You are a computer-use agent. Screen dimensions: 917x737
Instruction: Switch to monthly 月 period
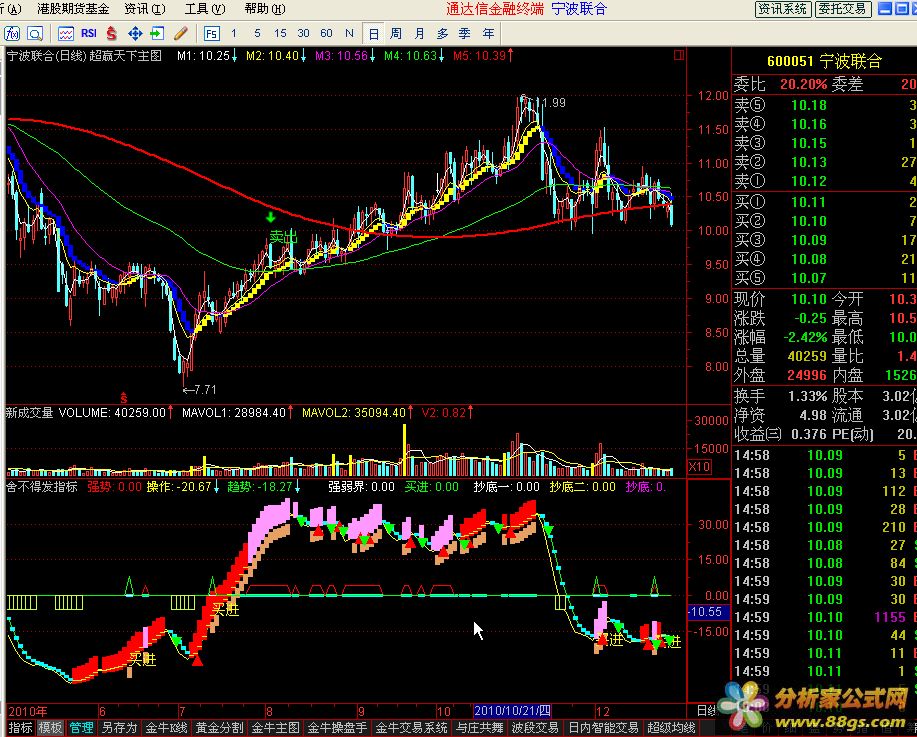(419, 33)
